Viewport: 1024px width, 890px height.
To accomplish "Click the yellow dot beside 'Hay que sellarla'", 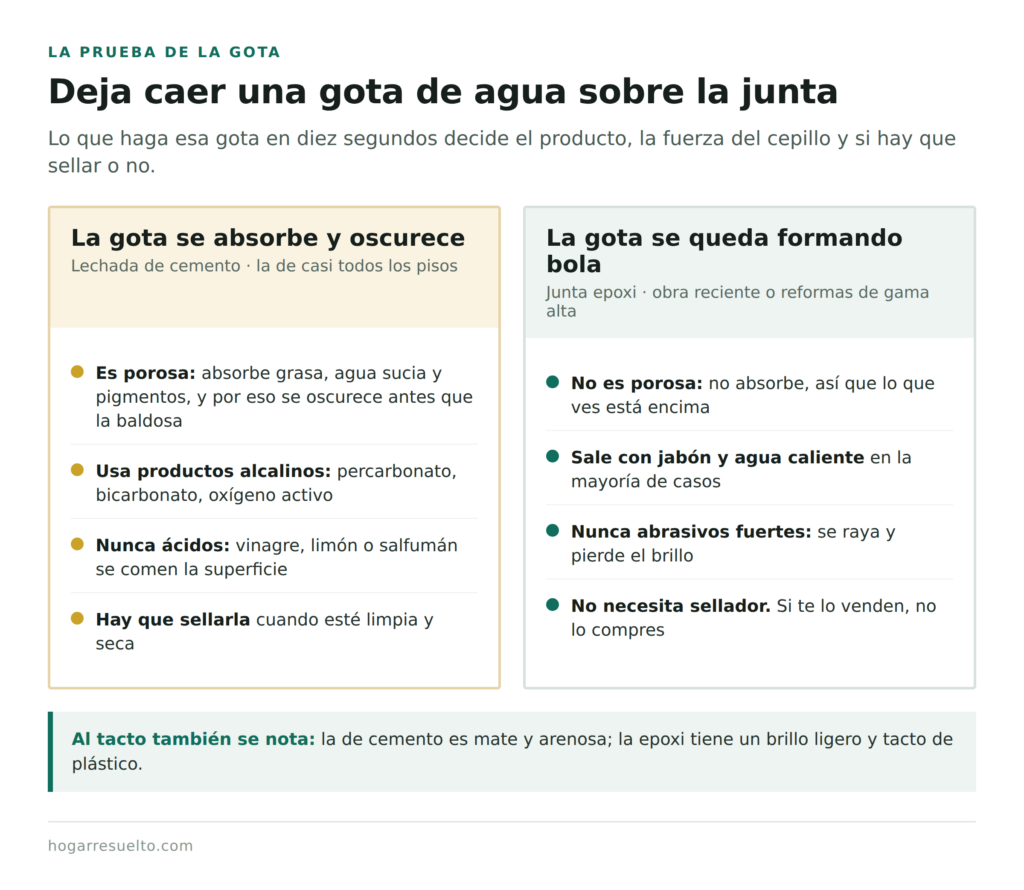I will point(77,618).
